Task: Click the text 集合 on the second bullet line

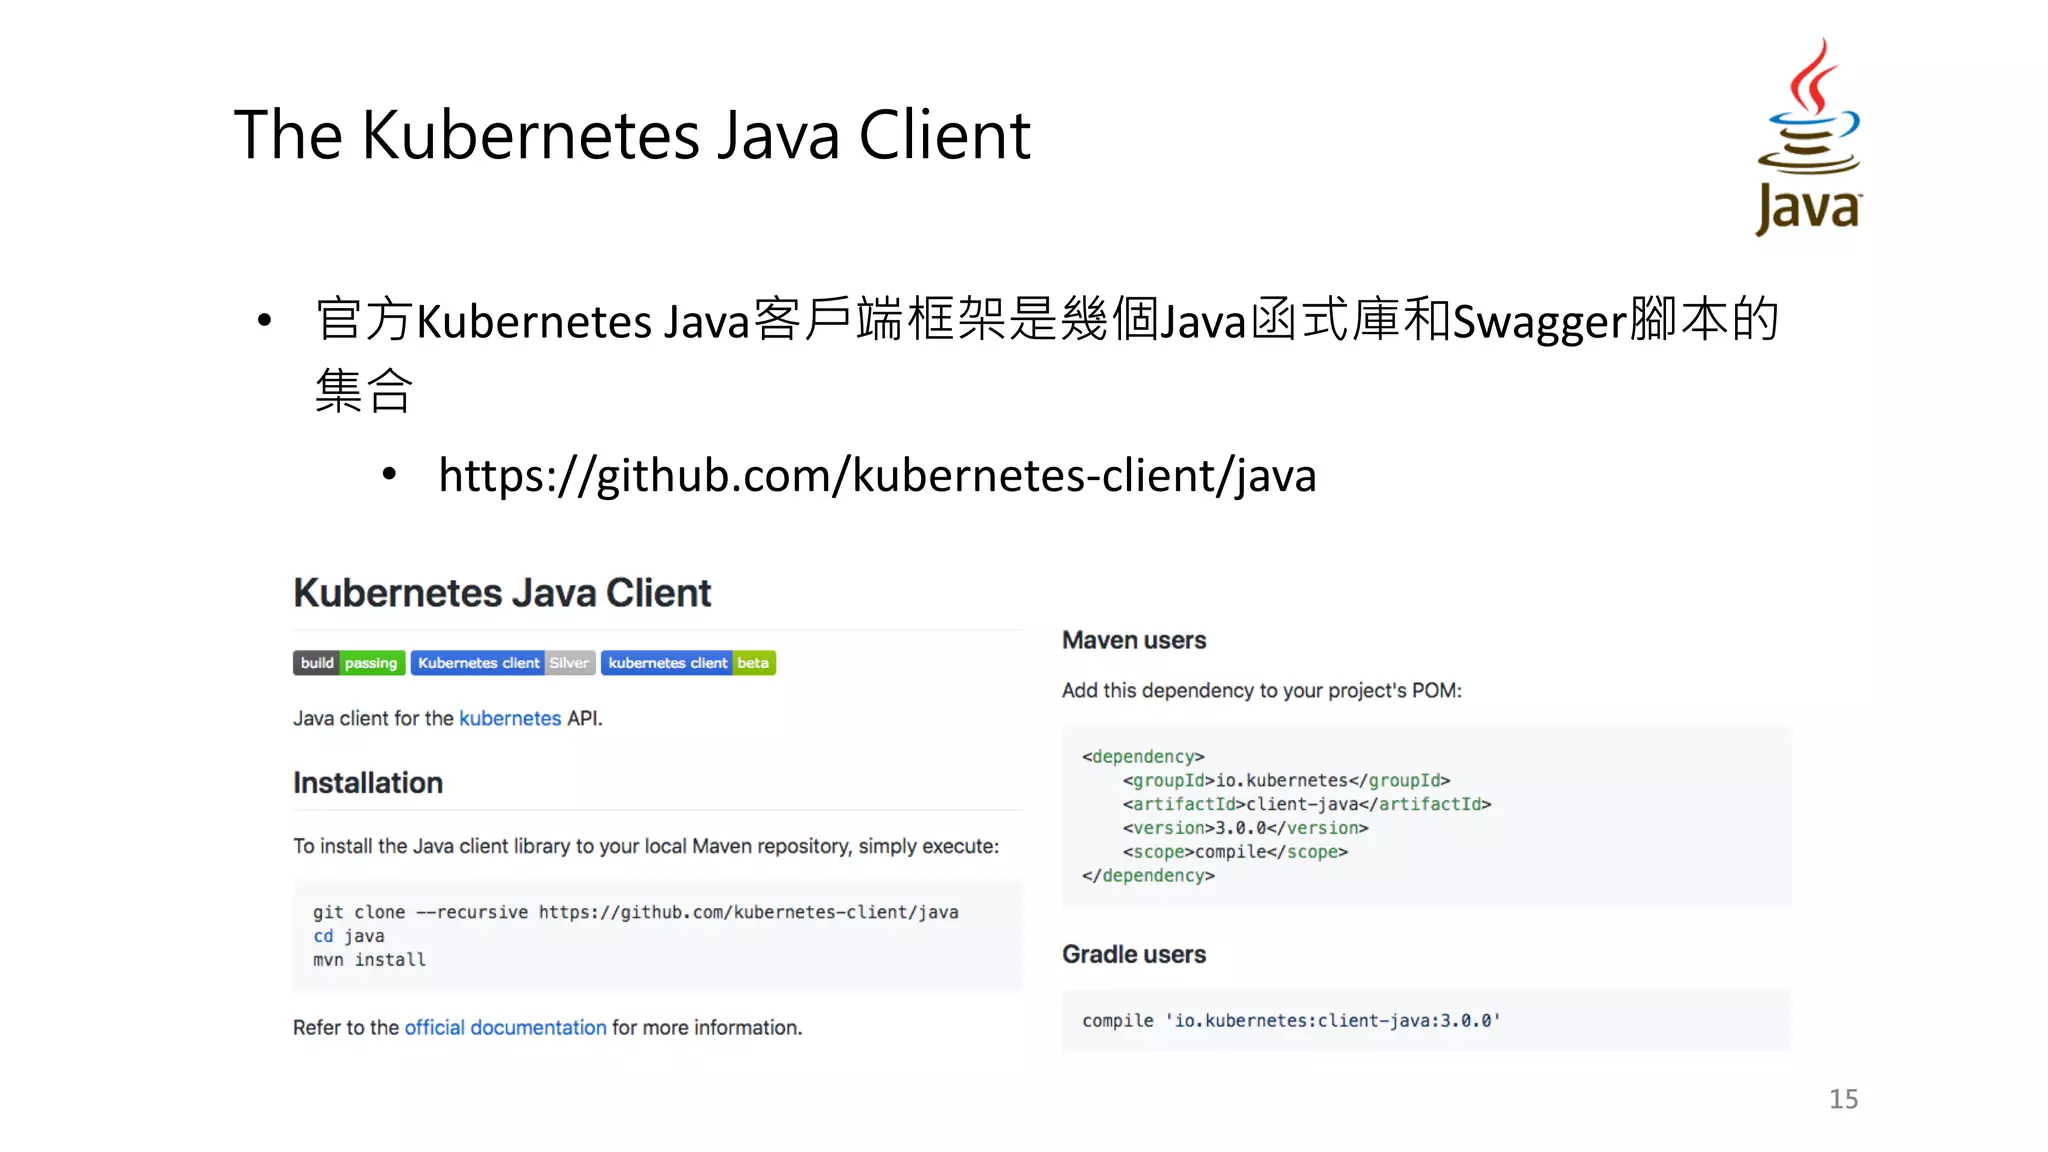Action: point(364,390)
